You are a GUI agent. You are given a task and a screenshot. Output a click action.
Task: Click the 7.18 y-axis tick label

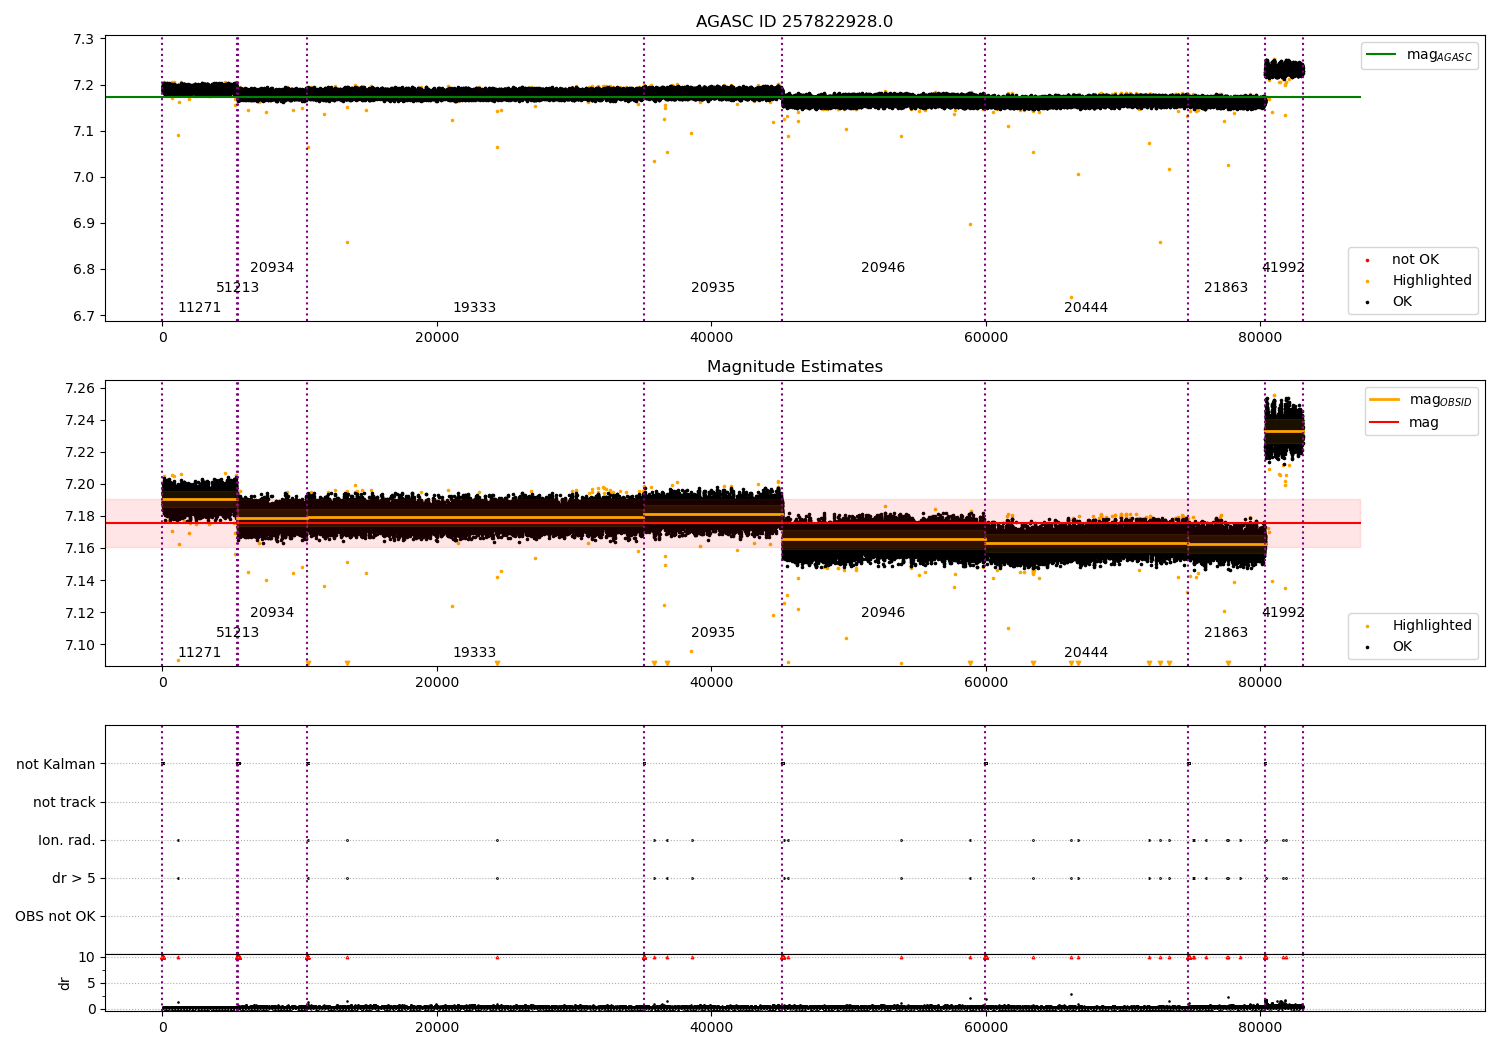[x=78, y=517]
